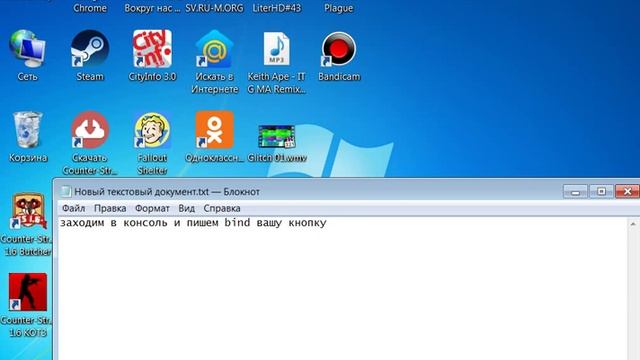640x360 pixels.
Task: Close the Notepad window
Action: pyautogui.click(x=627, y=191)
